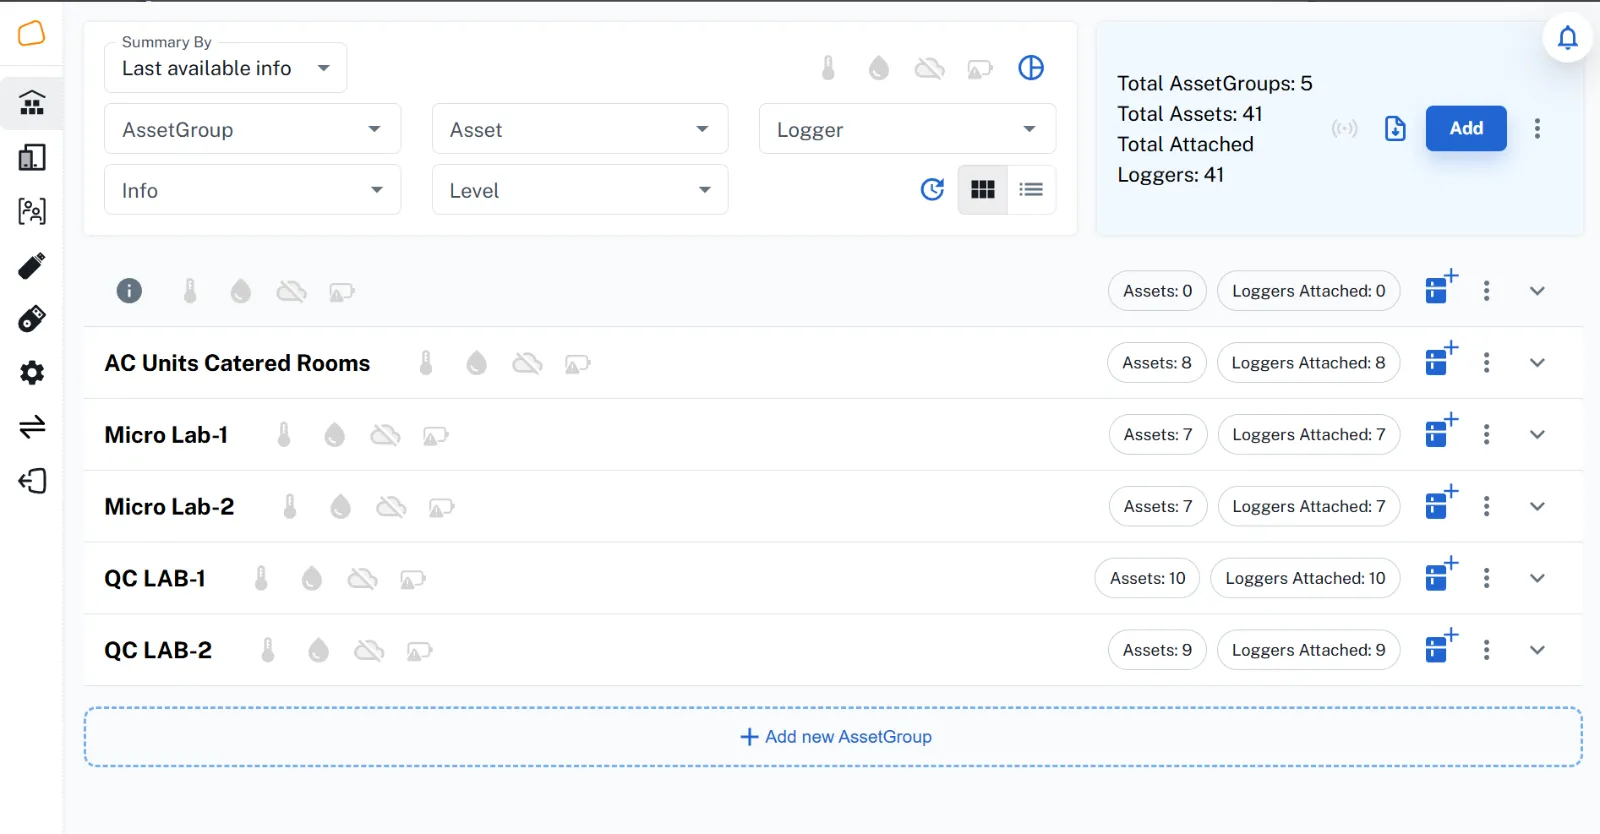Click the Micro Lab-2 group name

(x=169, y=506)
